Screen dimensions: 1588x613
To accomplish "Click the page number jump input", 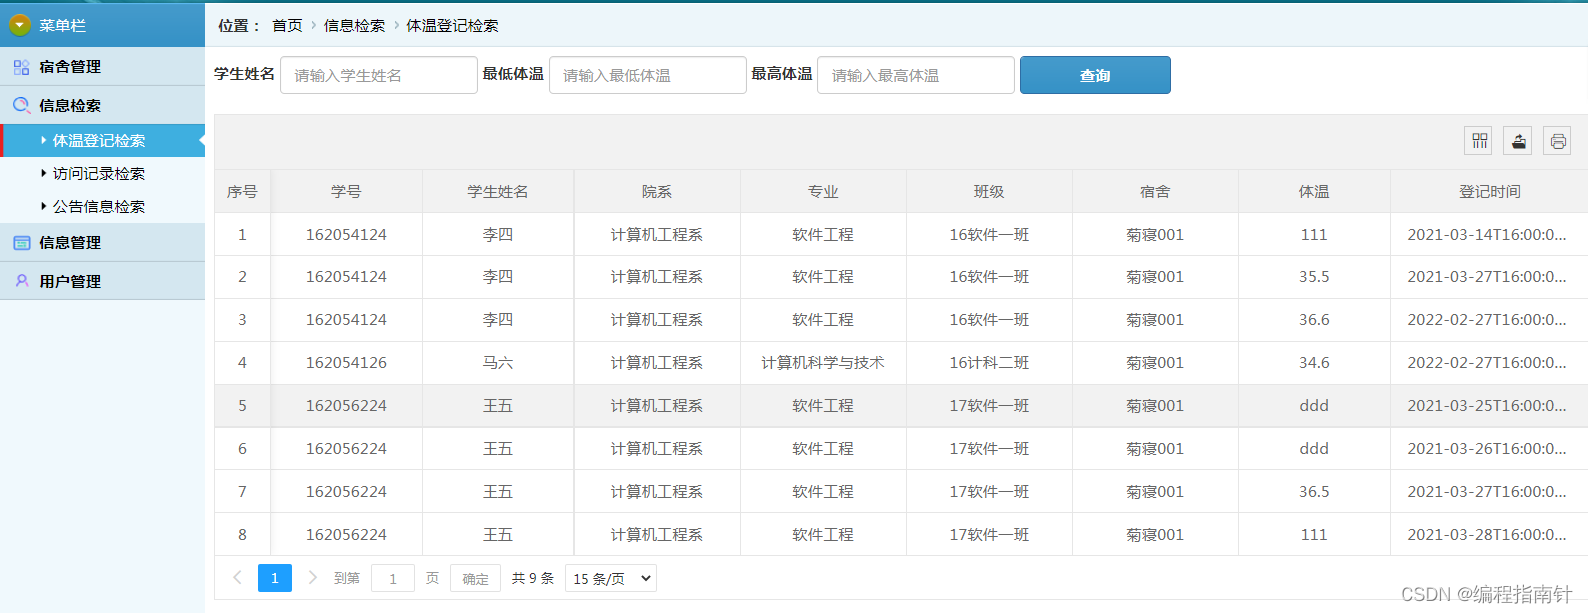I will 393,578.
